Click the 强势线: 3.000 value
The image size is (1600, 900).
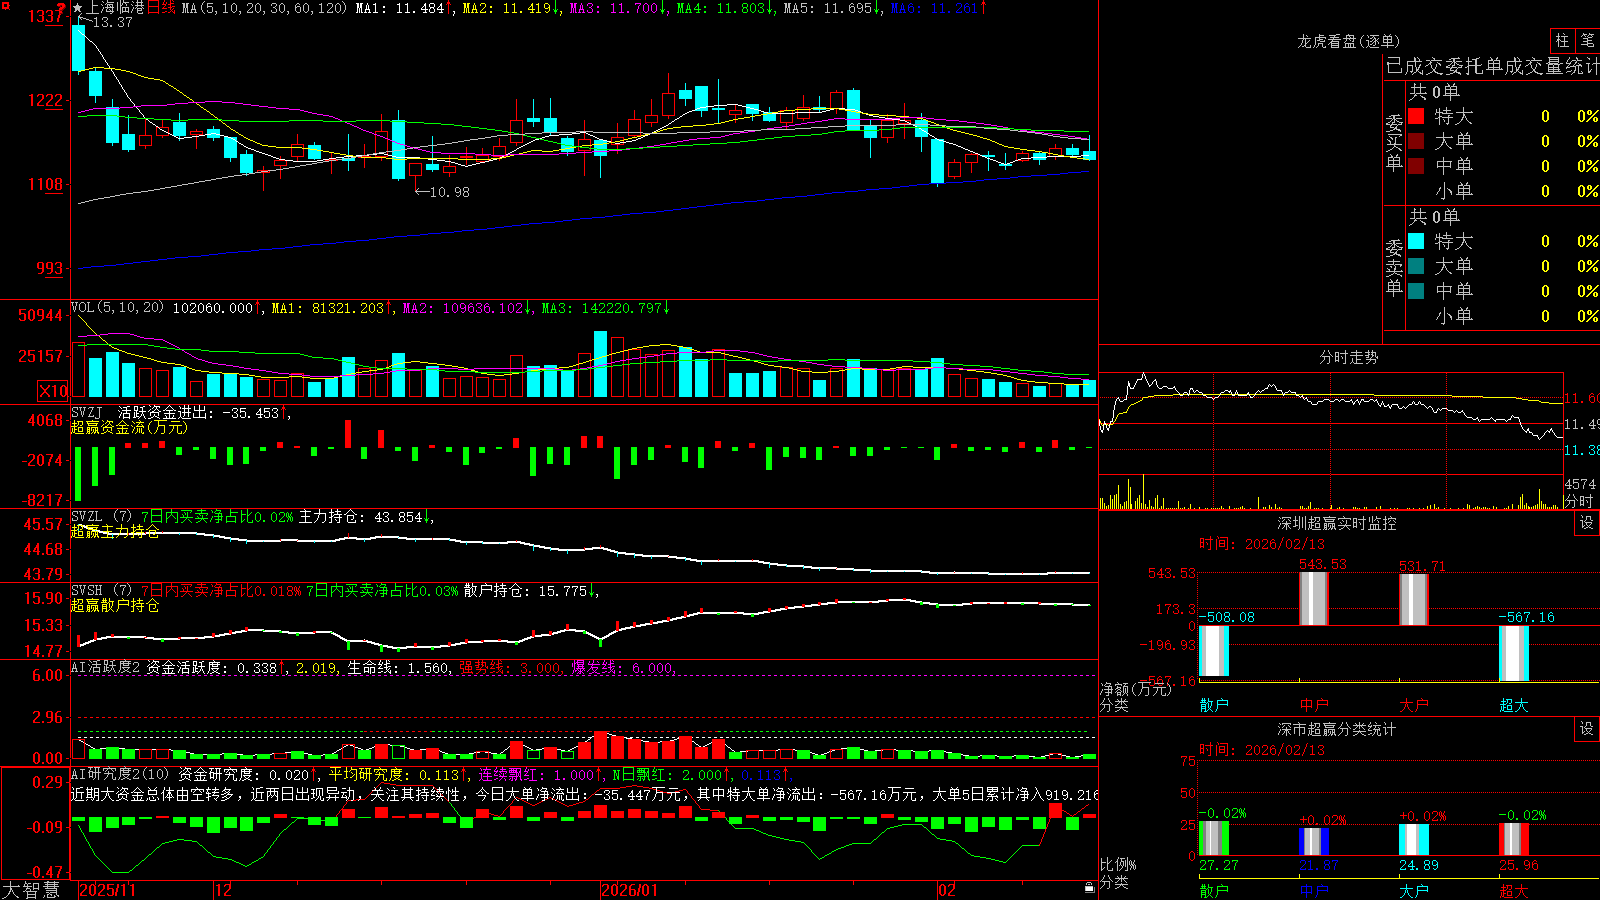tap(510, 667)
